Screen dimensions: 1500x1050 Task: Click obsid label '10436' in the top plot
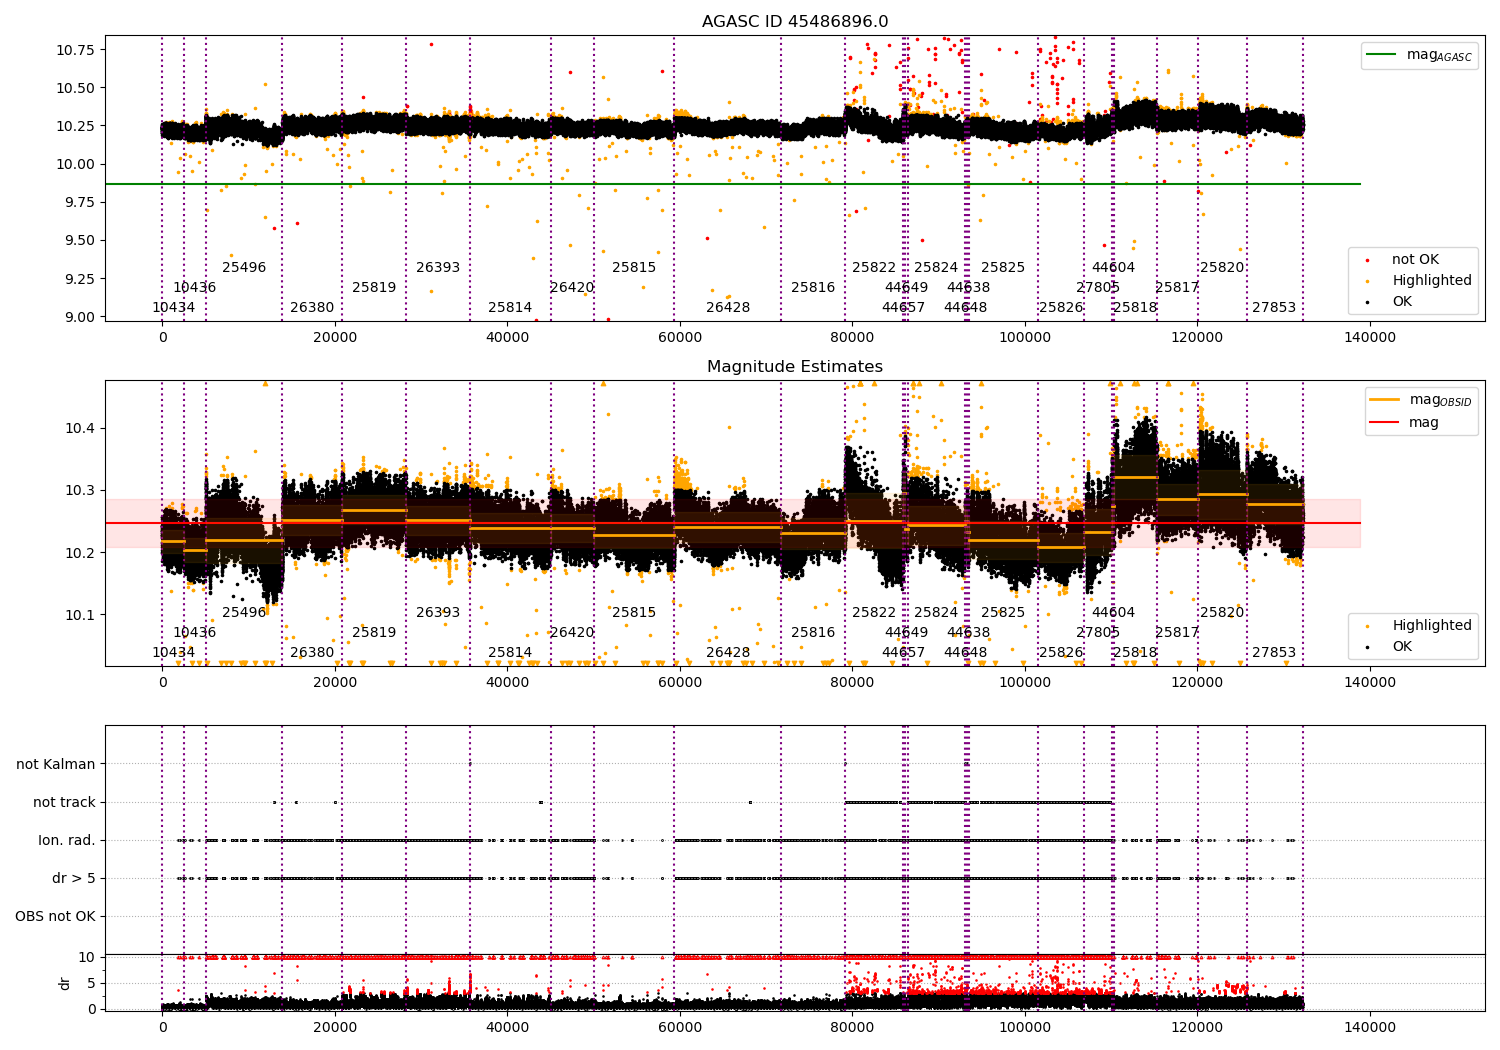(194, 287)
